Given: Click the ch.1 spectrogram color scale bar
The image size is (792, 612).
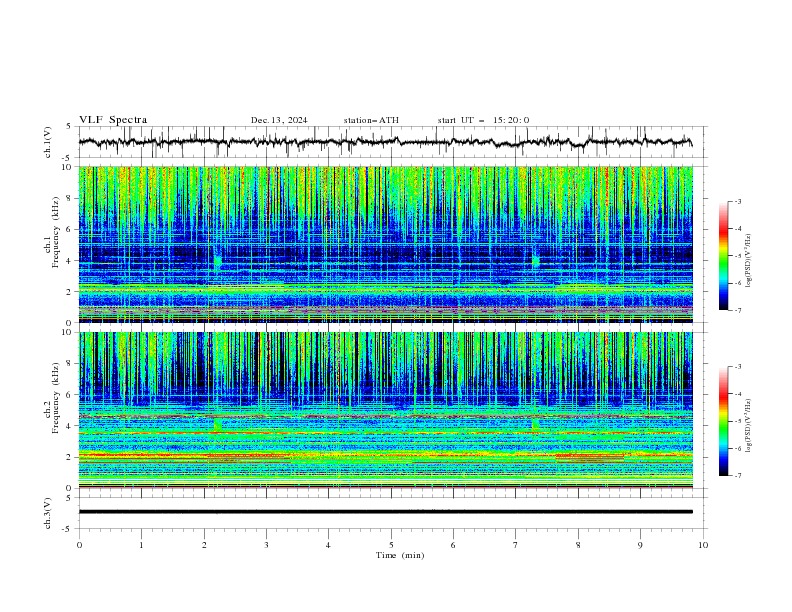Looking at the screenshot, I should pos(723,256).
